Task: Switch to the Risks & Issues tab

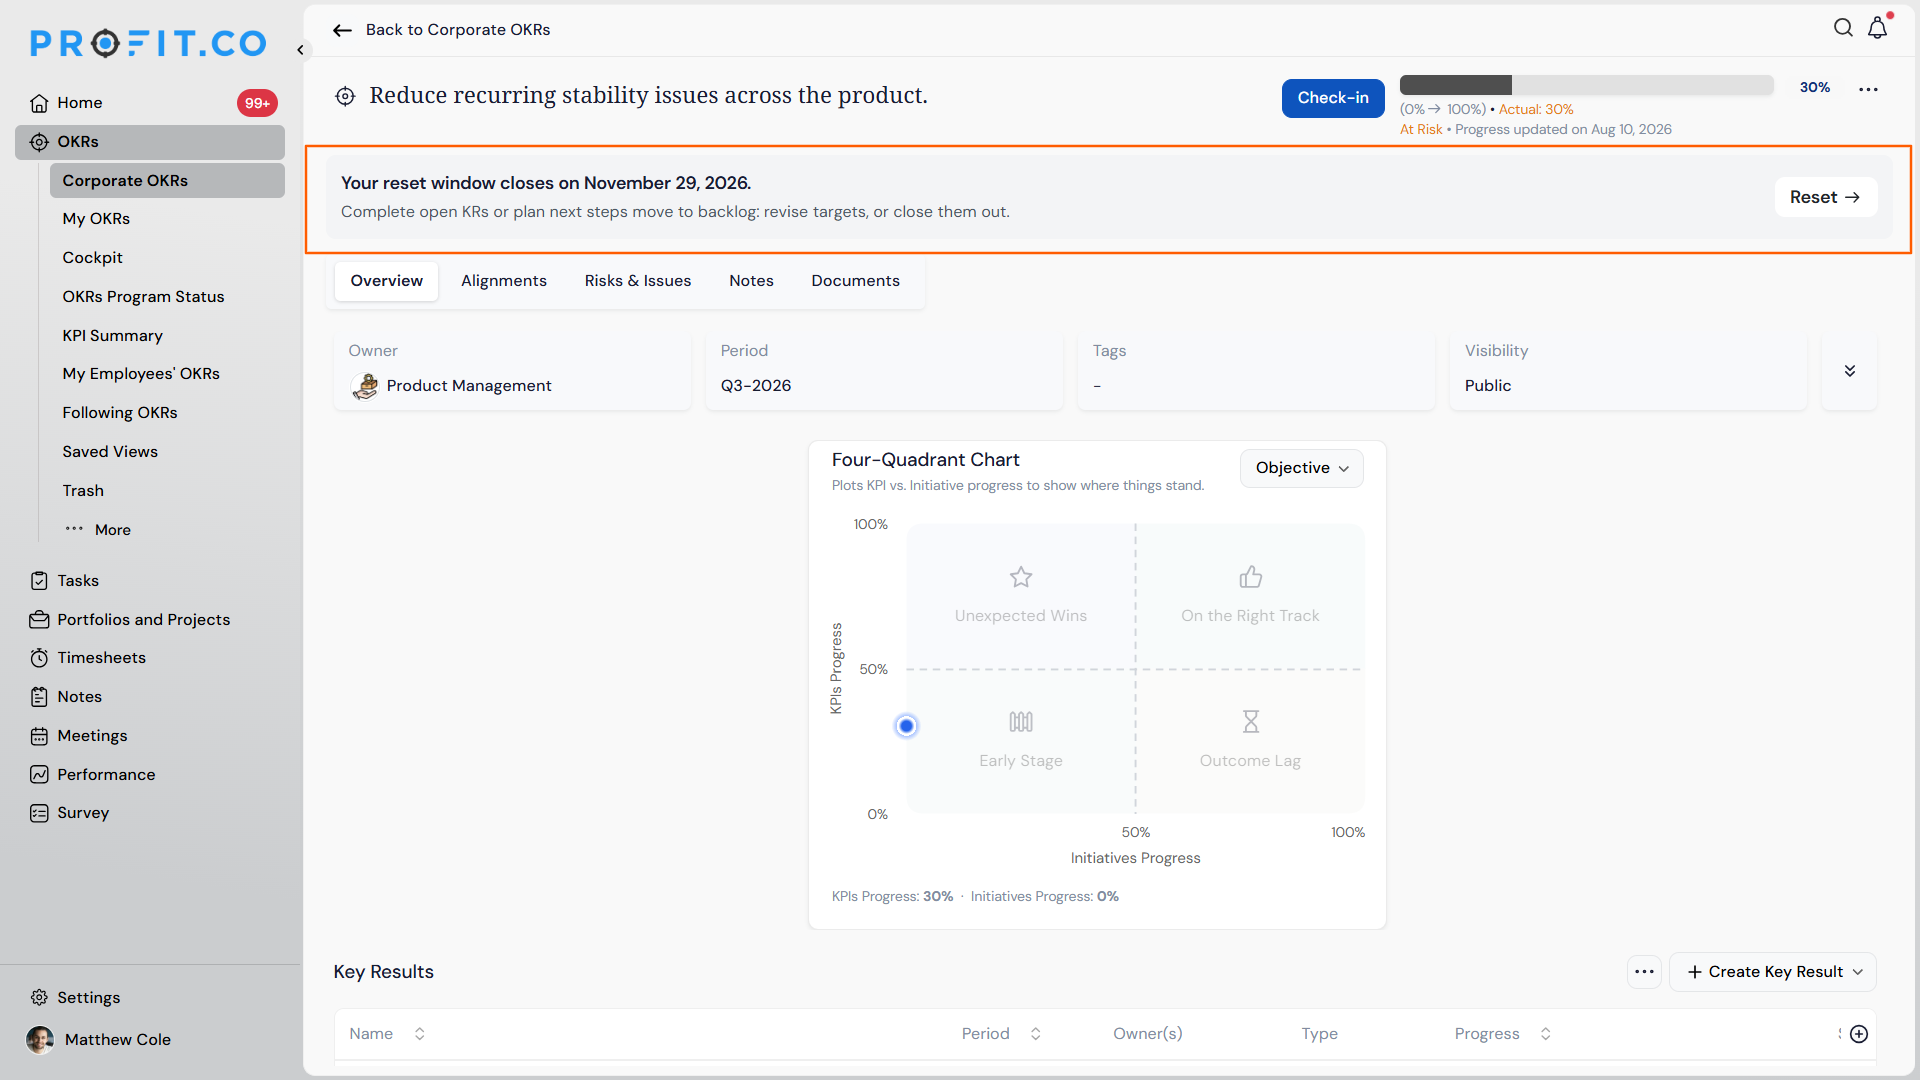Action: pos(638,281)
